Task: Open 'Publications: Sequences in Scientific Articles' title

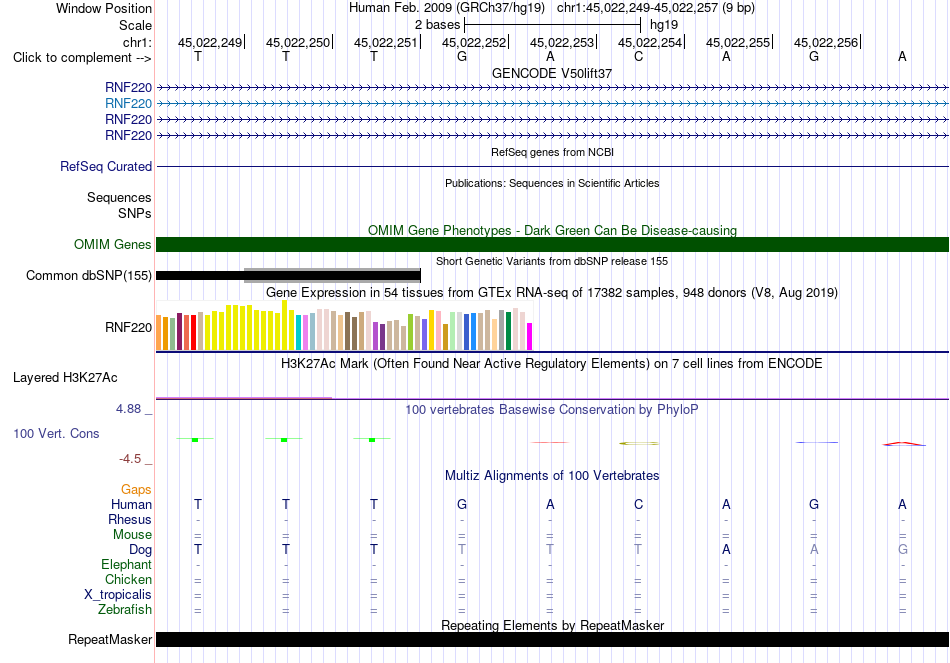Action: 552,183
